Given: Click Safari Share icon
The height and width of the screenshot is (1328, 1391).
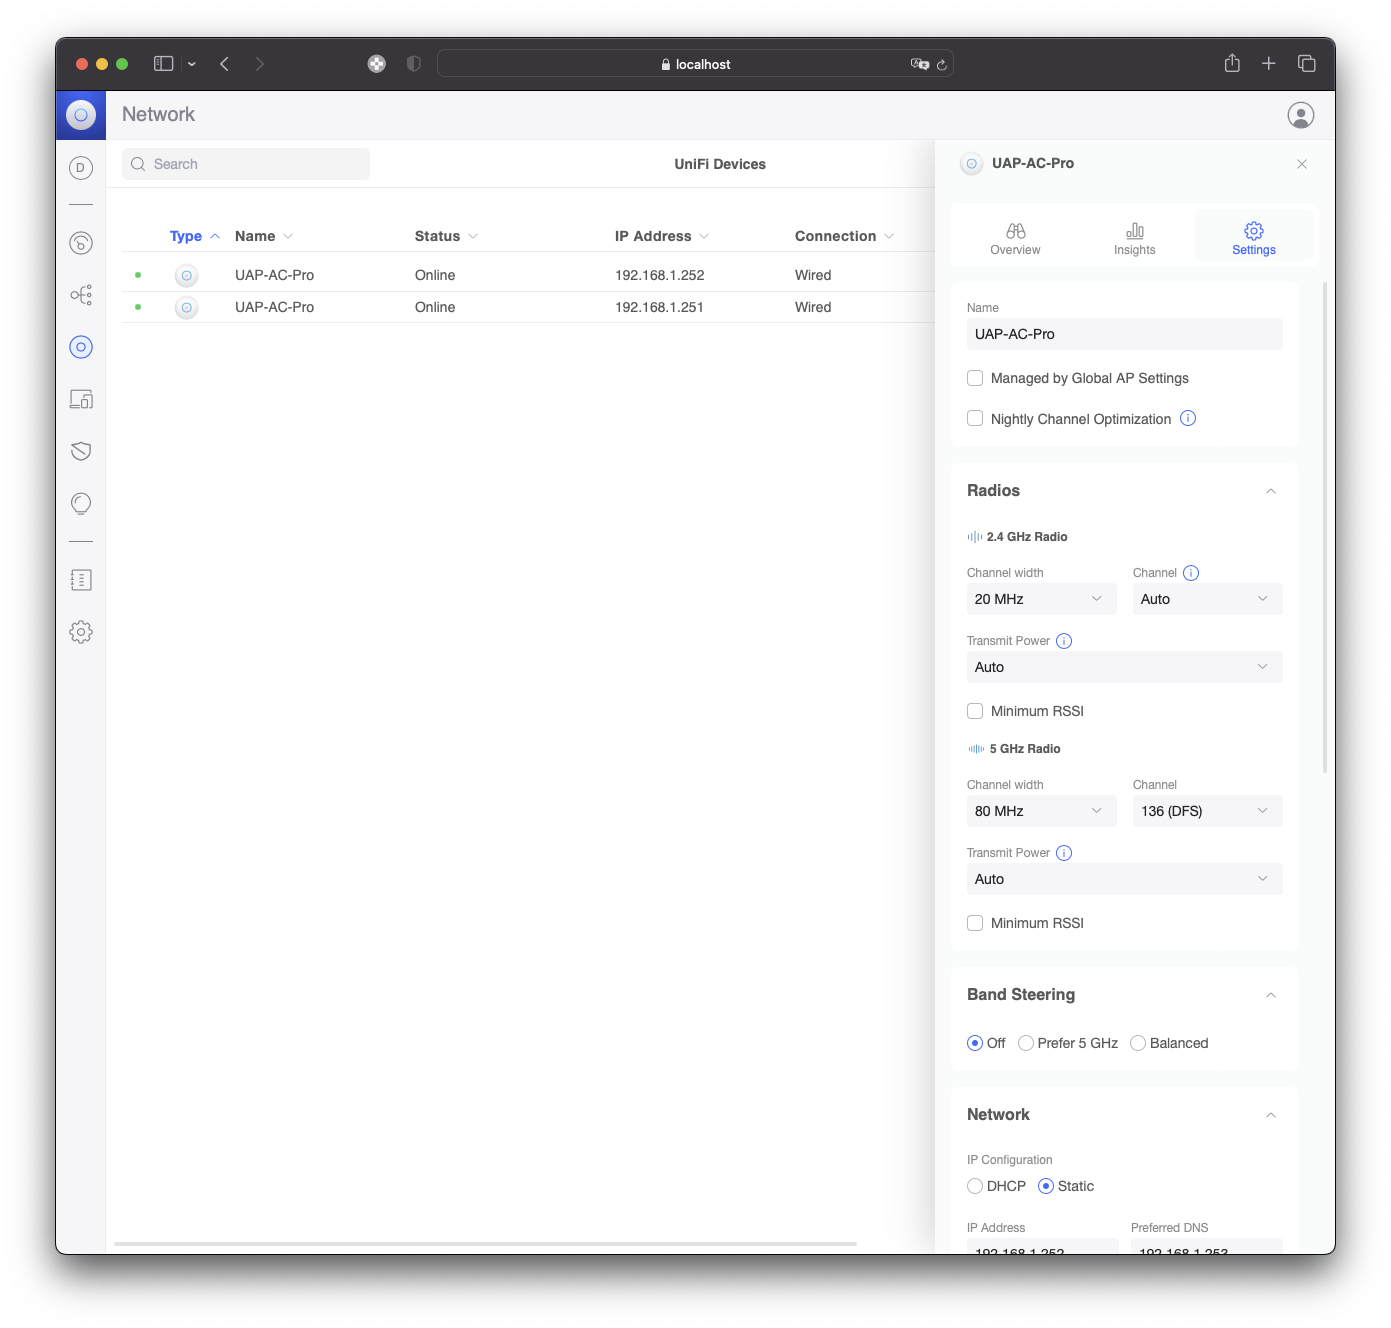Looking at the screenshot, I should click(x=1232, y=63).
